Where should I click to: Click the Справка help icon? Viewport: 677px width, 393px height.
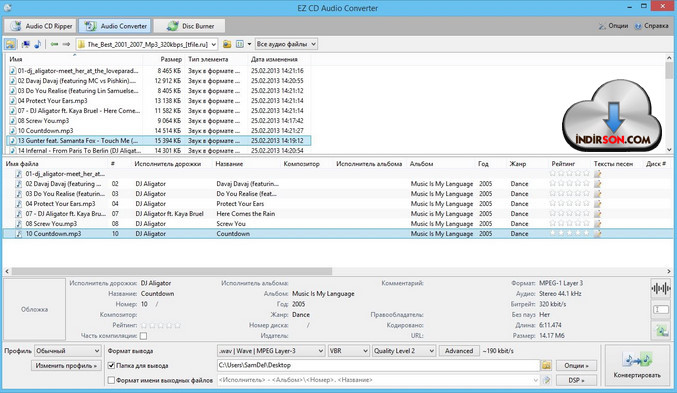coord(638,26)
